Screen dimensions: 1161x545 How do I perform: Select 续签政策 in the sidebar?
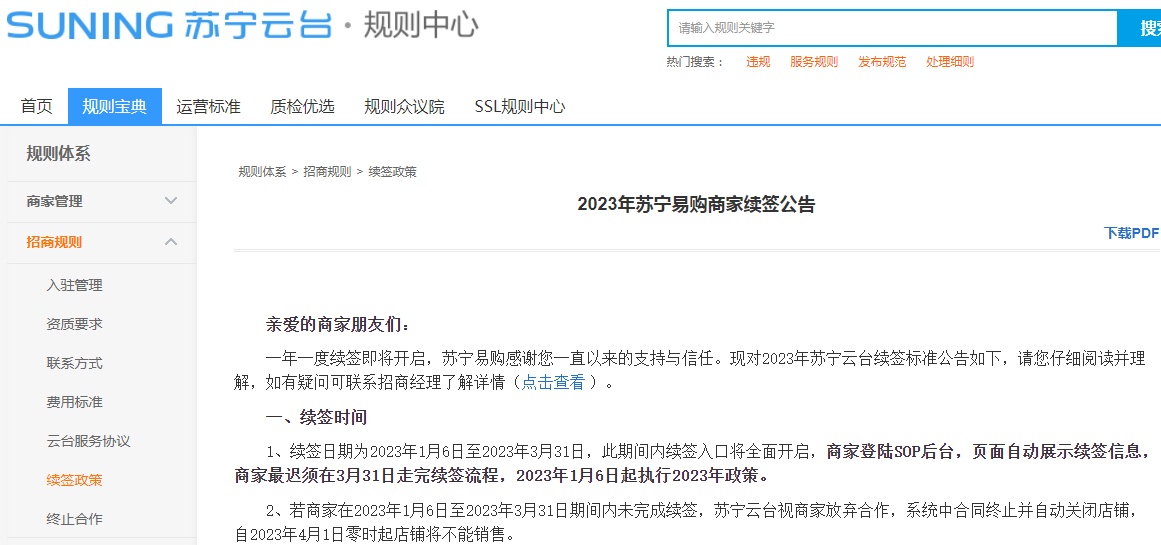coord(74,480)
